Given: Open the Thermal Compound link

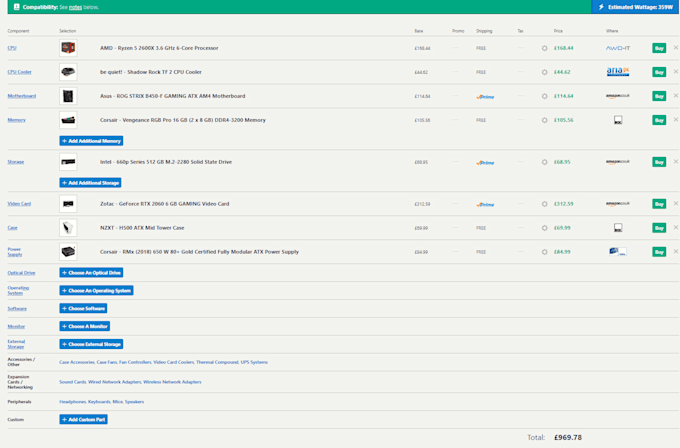Looking at the screenshot, I should point(217,362).
